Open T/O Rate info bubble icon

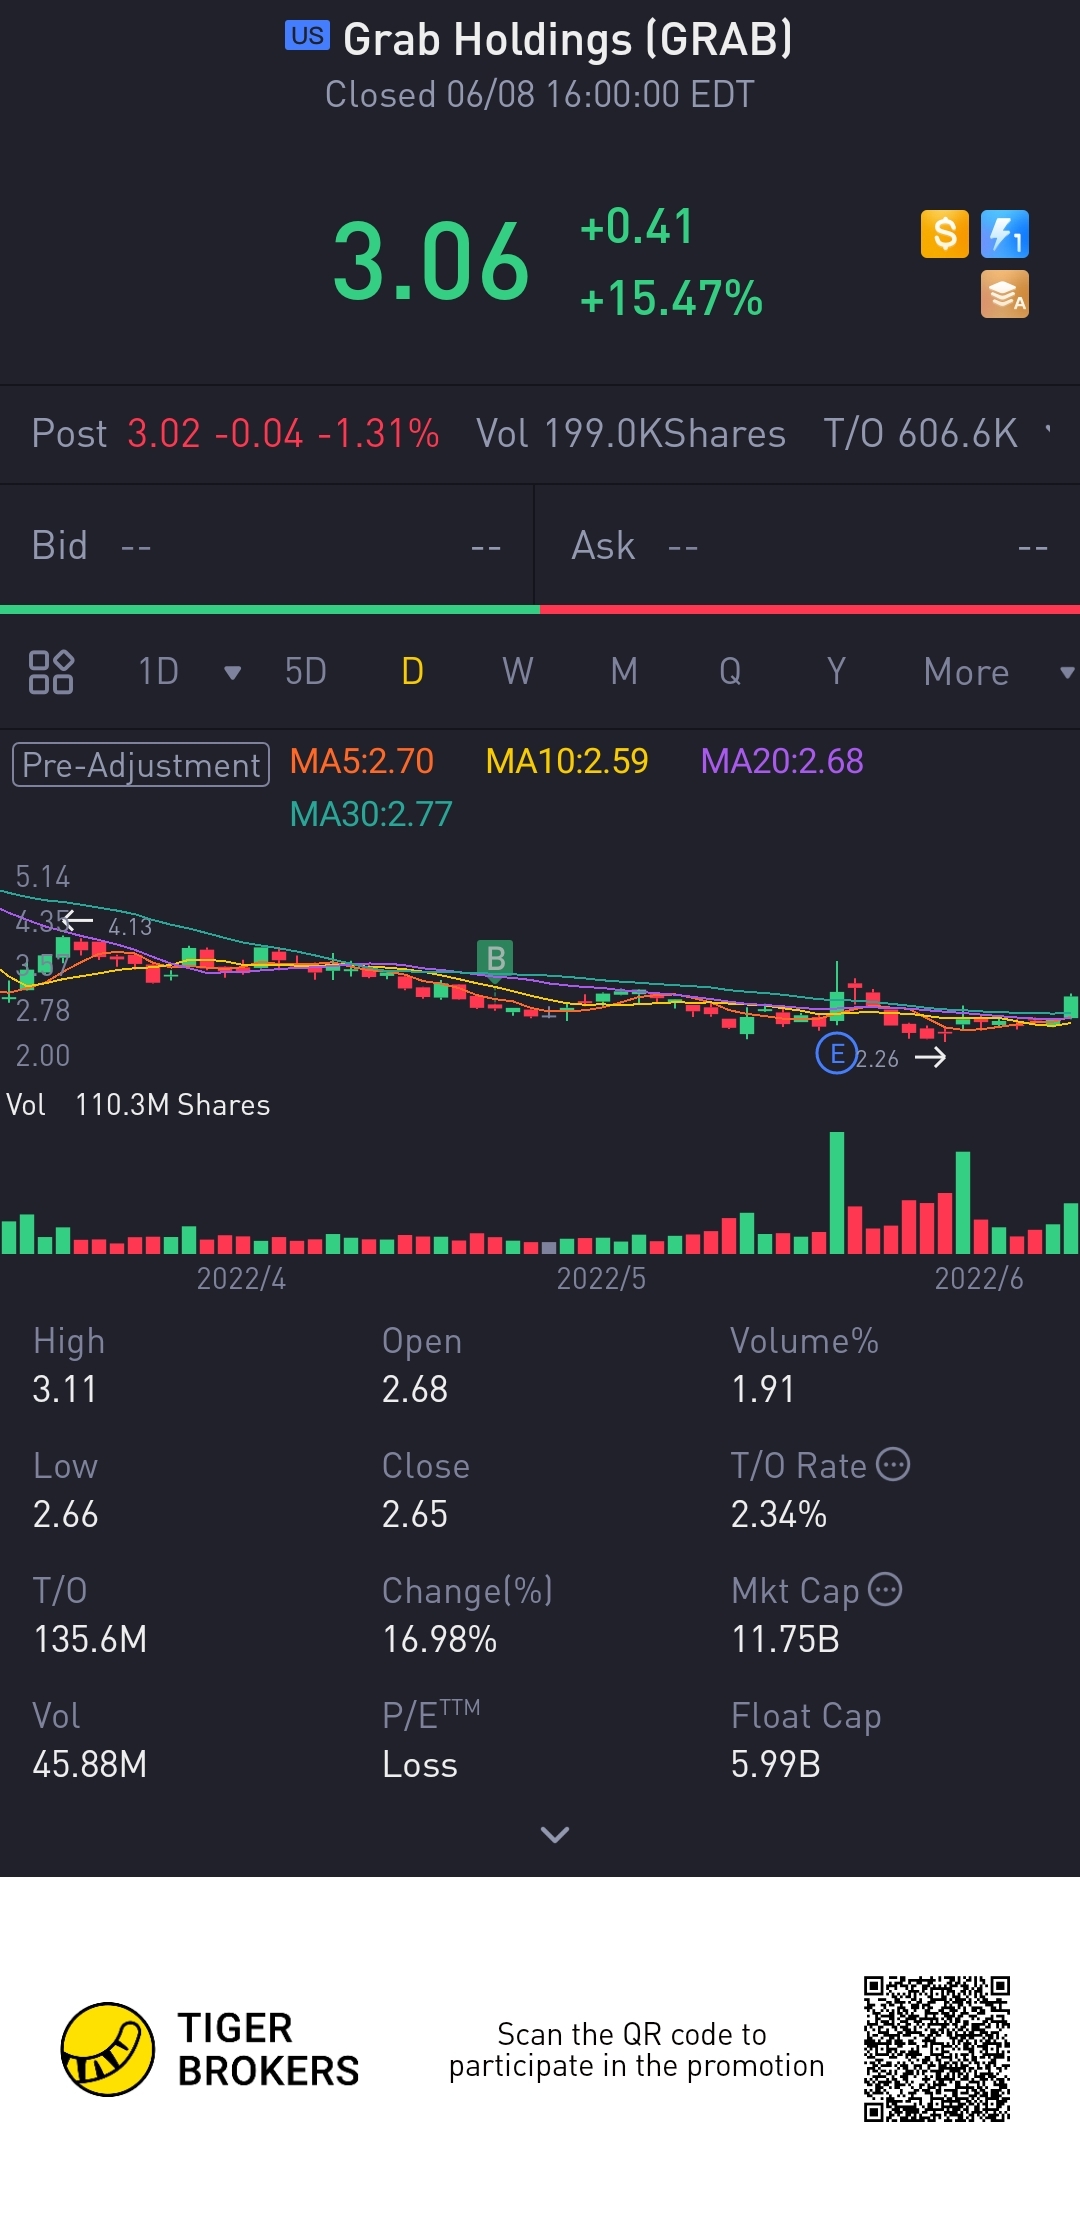(x=893, y=1464)
